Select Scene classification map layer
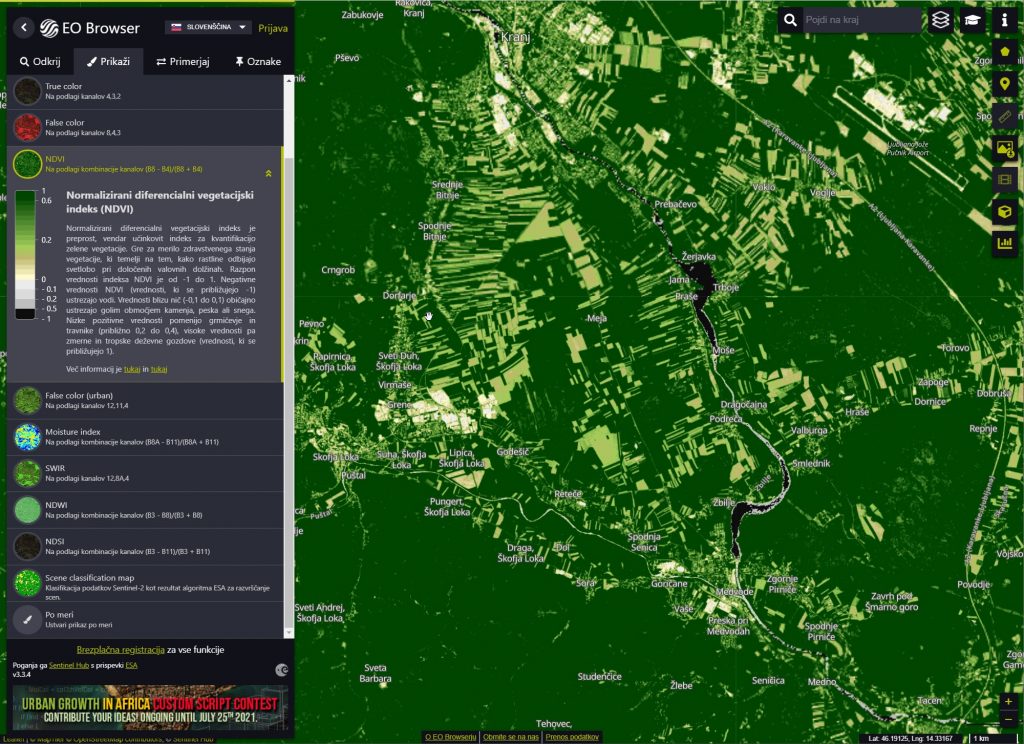 [145, 583]
